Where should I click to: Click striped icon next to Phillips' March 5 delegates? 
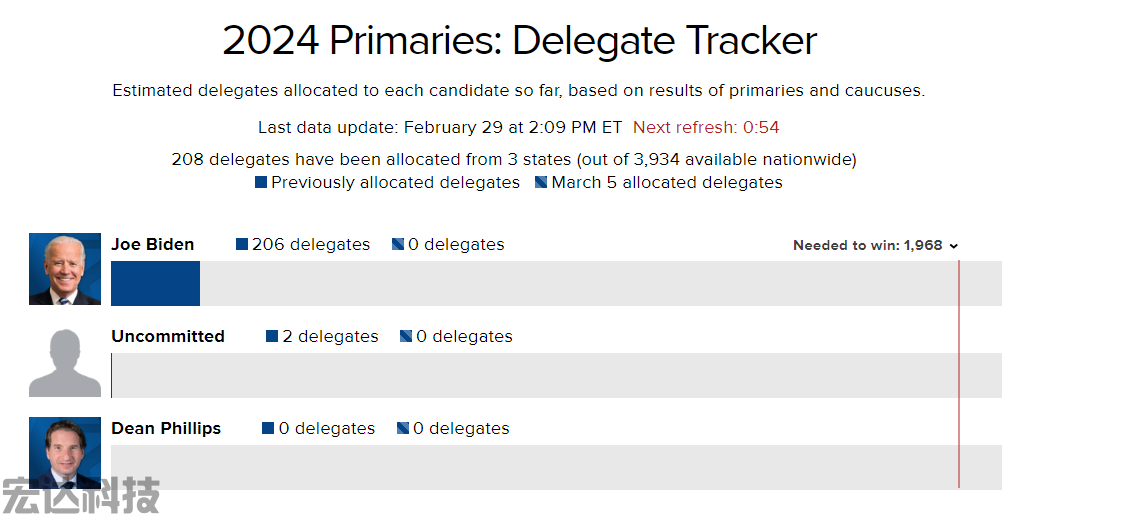point(402,428)
